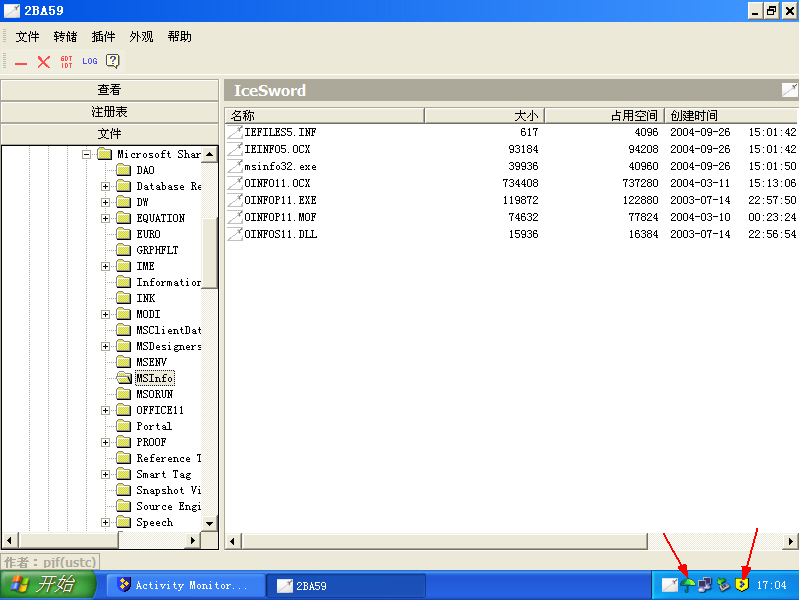The width and height of the screenshot is (799, 600).
Task: Click the EURO folder icon
Action: [123, 234]
